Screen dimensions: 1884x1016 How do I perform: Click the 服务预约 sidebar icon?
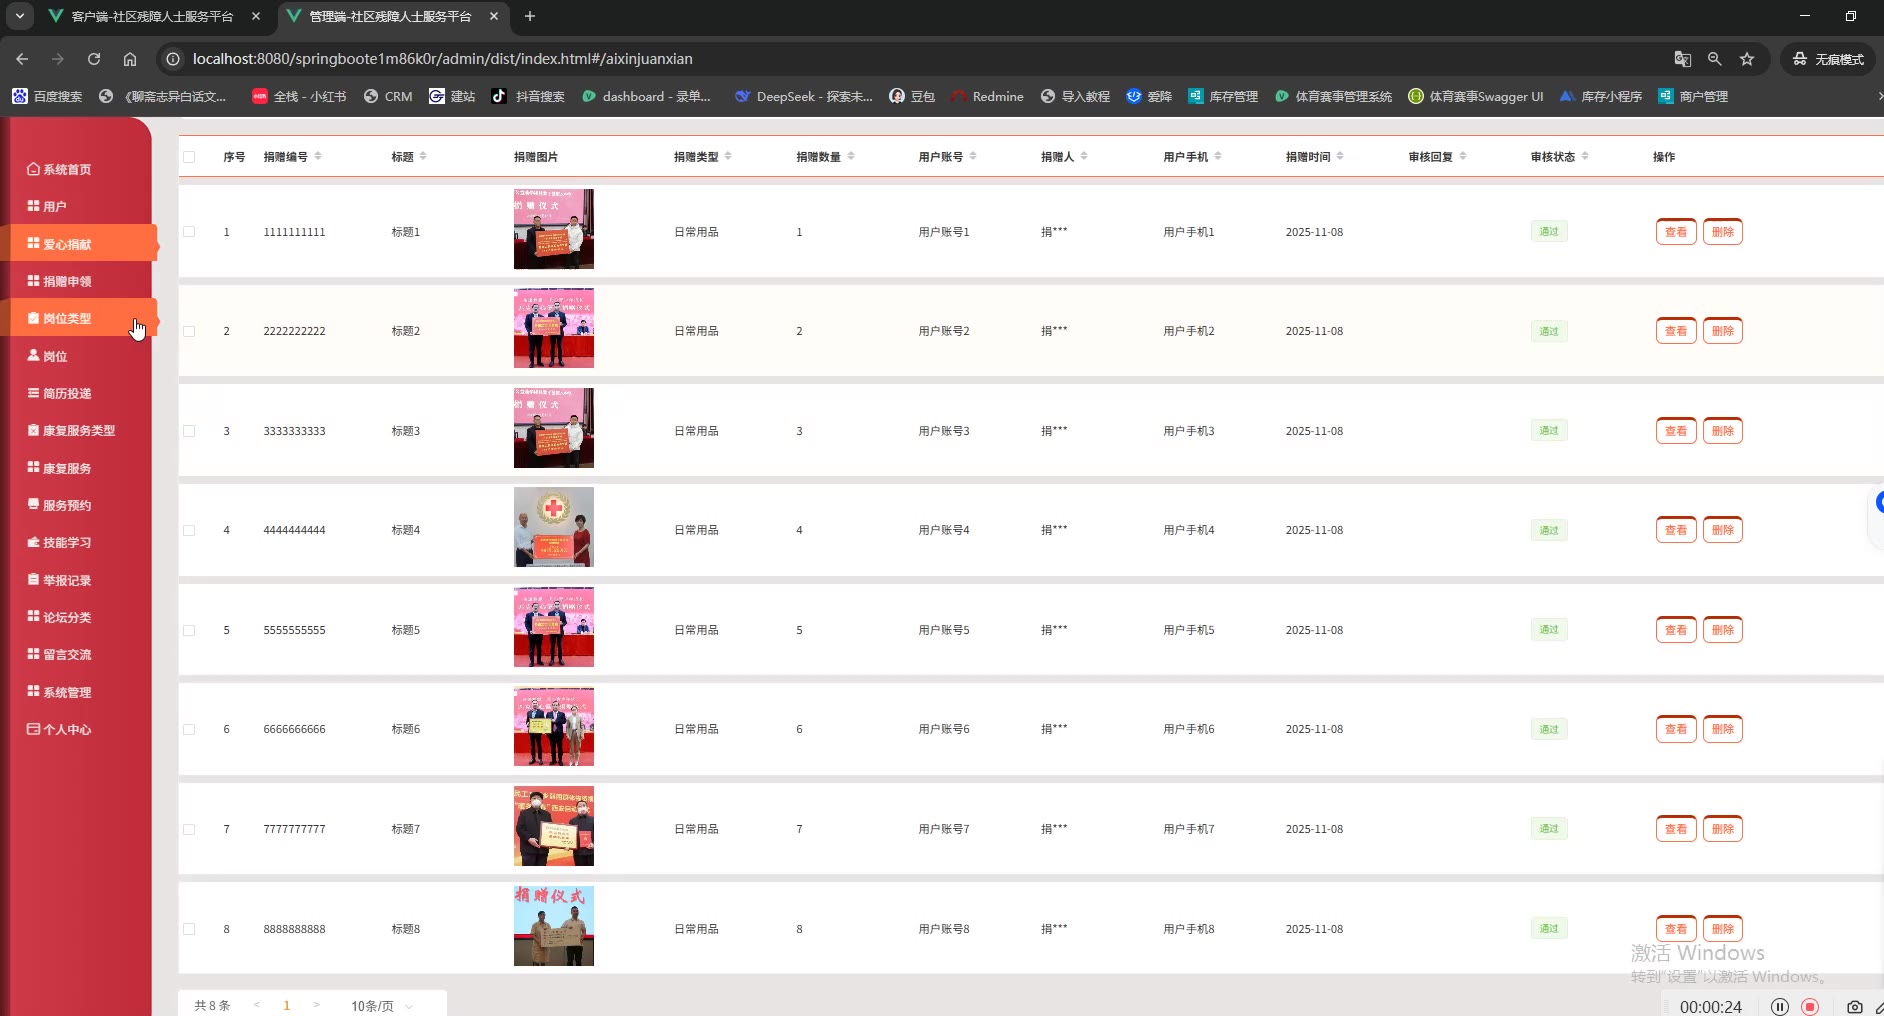click(33, 504)
